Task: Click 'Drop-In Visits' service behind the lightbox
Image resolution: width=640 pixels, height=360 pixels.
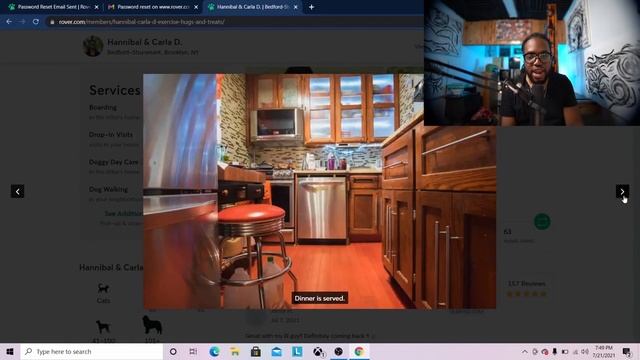Action: pos(111,135)
